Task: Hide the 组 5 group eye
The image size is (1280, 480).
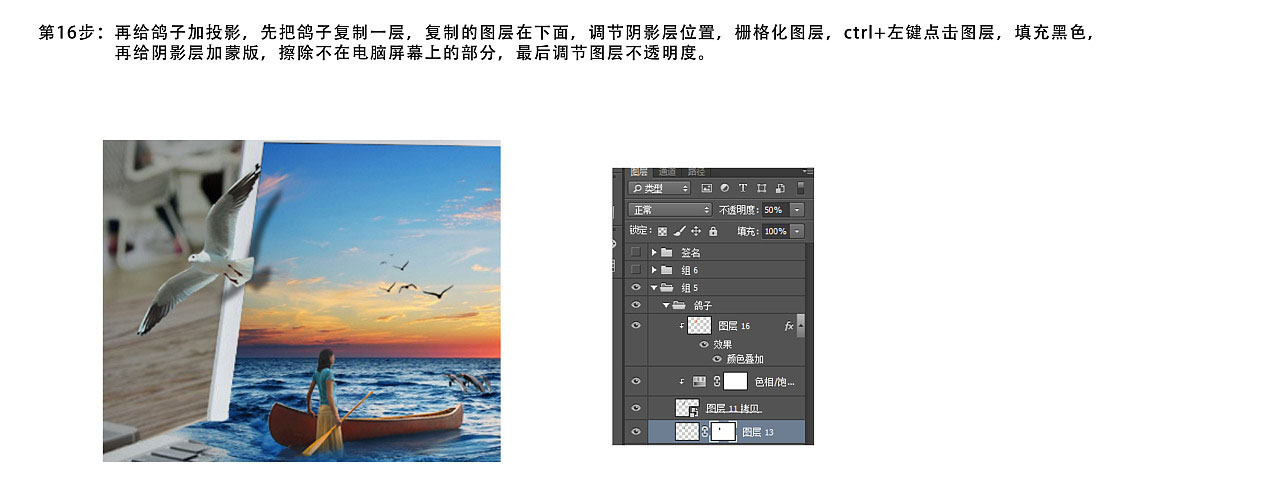Action: click(636, 287)
